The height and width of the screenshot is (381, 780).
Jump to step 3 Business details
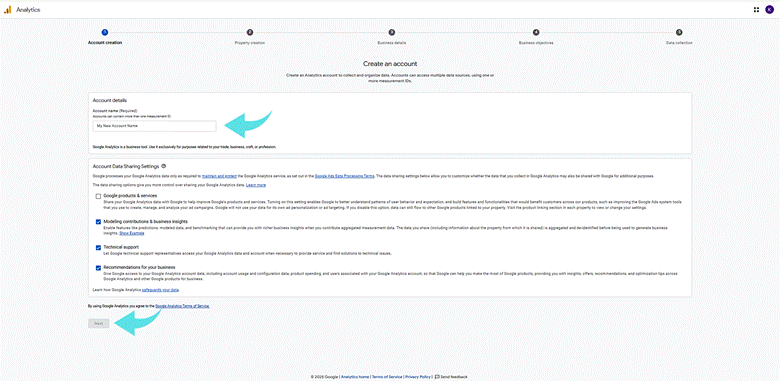click(391, 32)
